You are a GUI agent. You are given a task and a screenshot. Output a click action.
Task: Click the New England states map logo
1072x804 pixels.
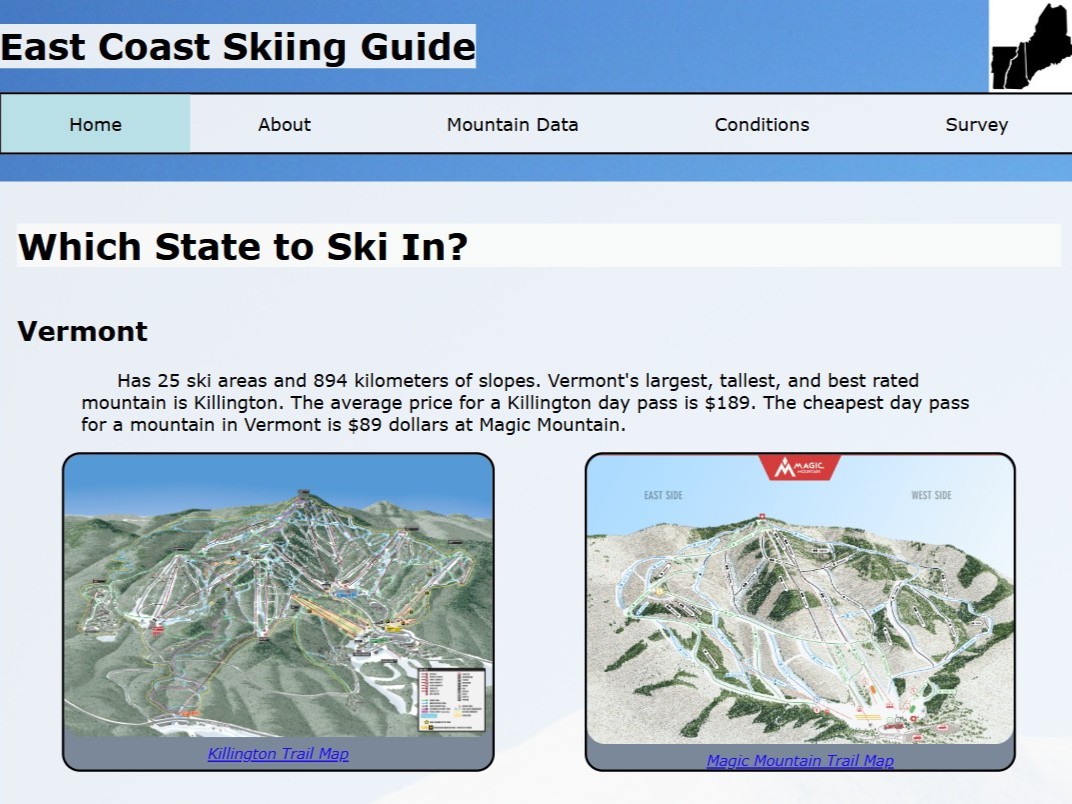click(1030, 46)
